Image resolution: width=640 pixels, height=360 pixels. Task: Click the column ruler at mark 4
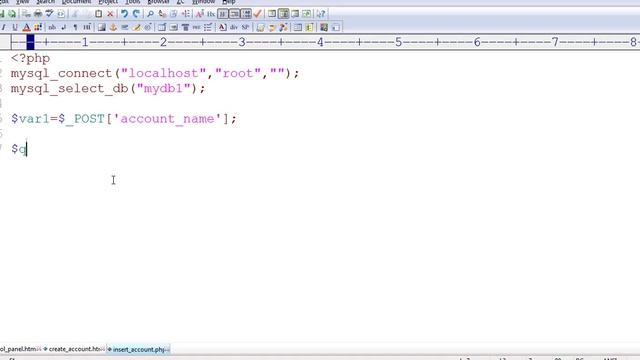[320, 42]
